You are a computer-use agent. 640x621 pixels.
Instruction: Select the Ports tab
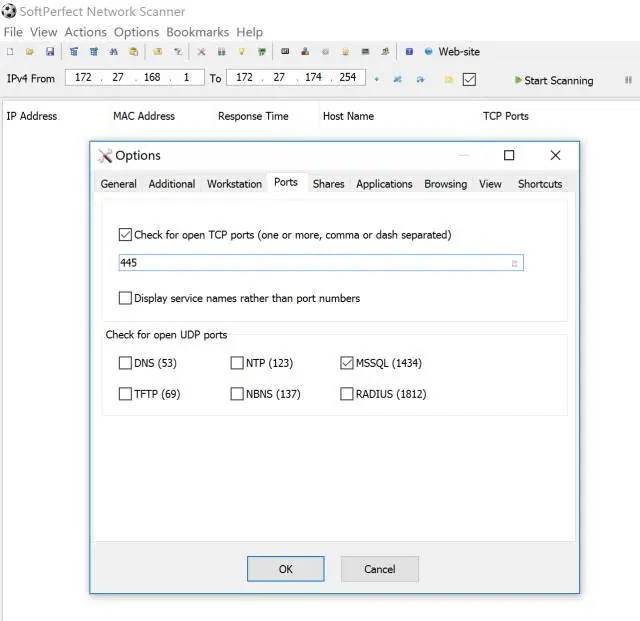286,182
